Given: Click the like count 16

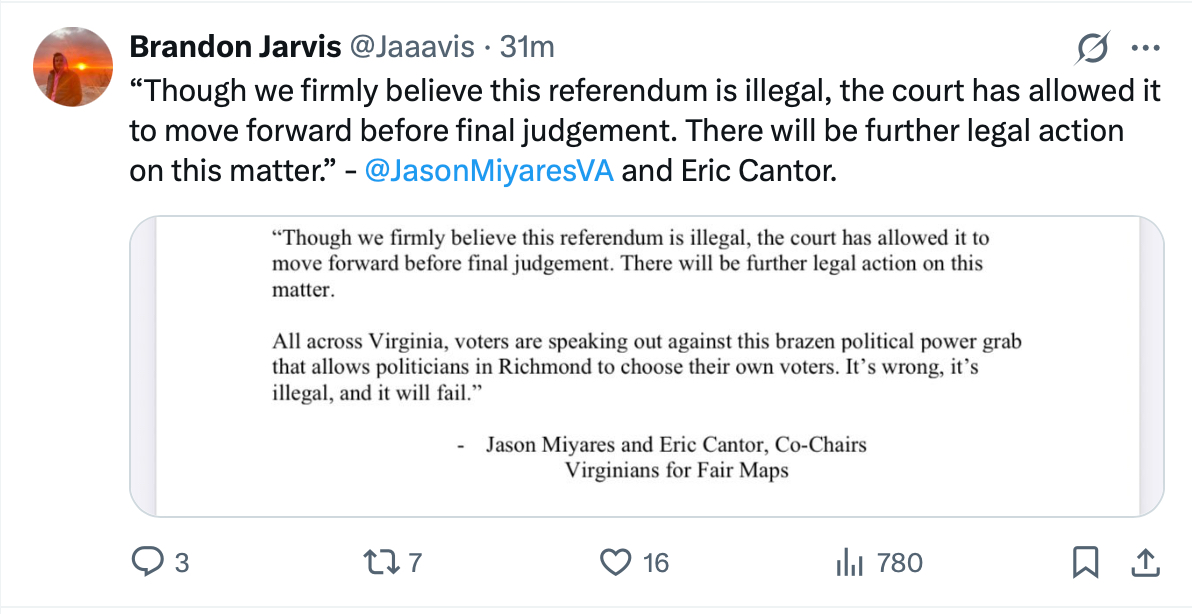Looking at the screenshot, I should pos(654,563).
